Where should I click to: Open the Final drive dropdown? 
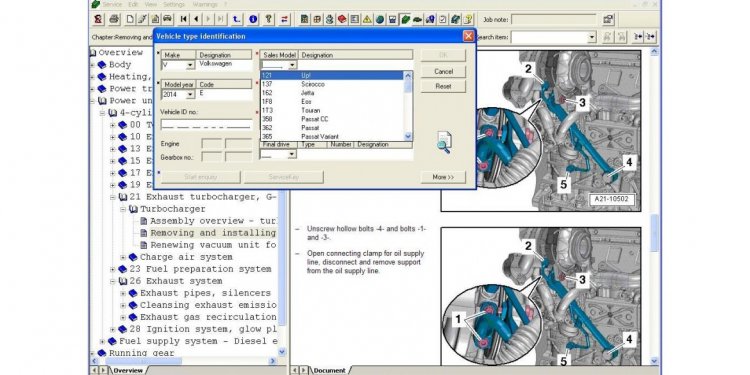(292, 154)
